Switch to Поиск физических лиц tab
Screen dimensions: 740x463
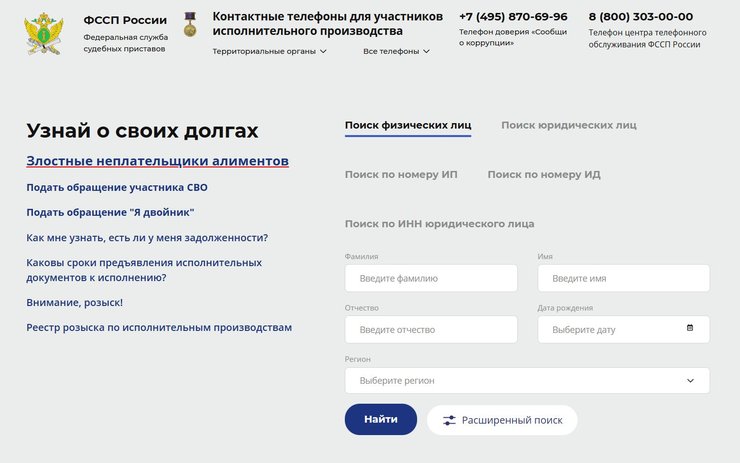(408, 125)
